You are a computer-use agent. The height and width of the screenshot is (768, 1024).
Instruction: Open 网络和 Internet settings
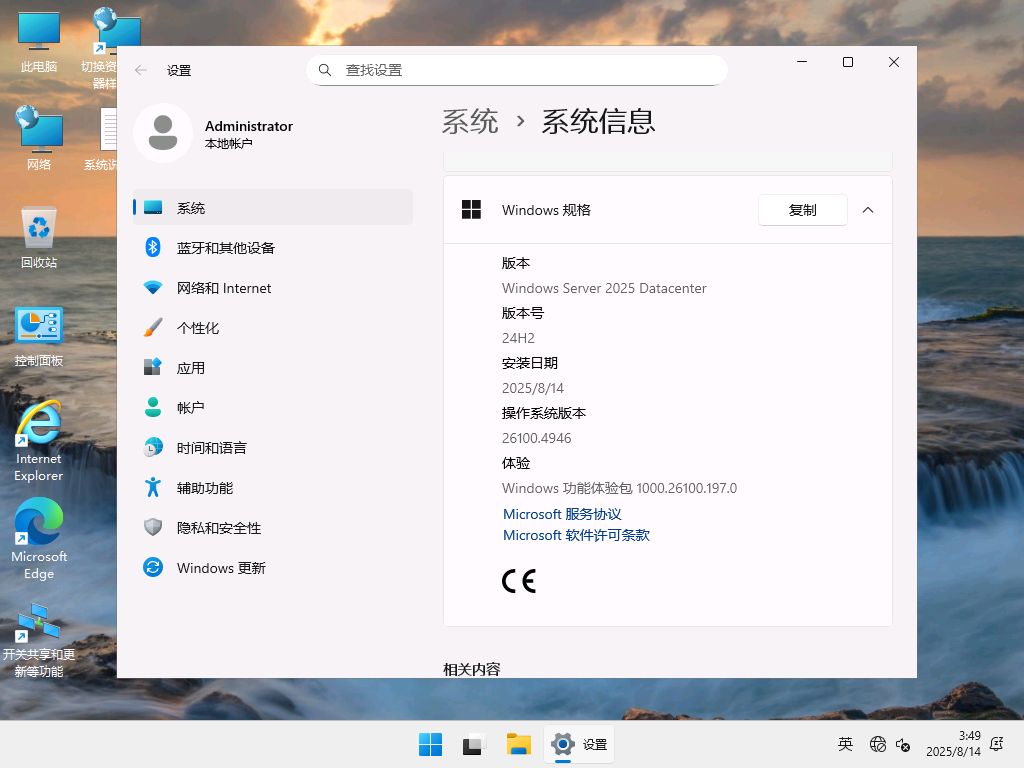[273, 288]
